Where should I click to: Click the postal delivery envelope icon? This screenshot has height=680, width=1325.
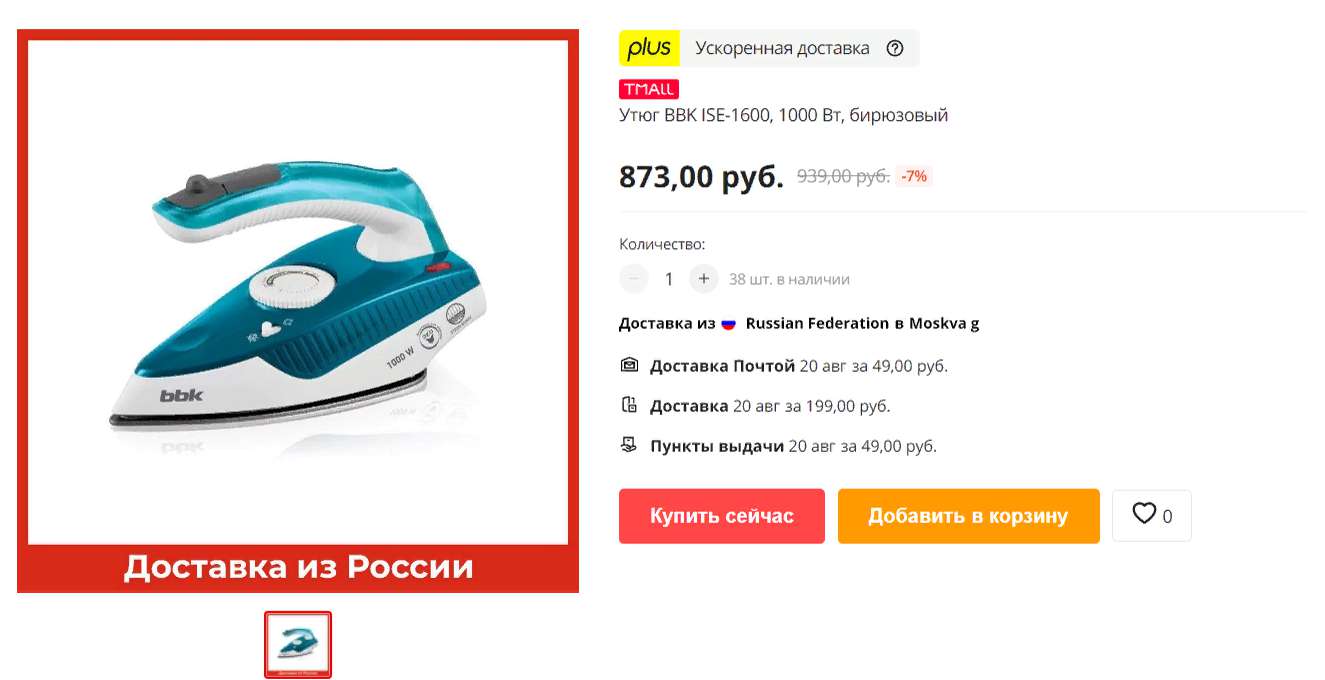coord(629,365)
